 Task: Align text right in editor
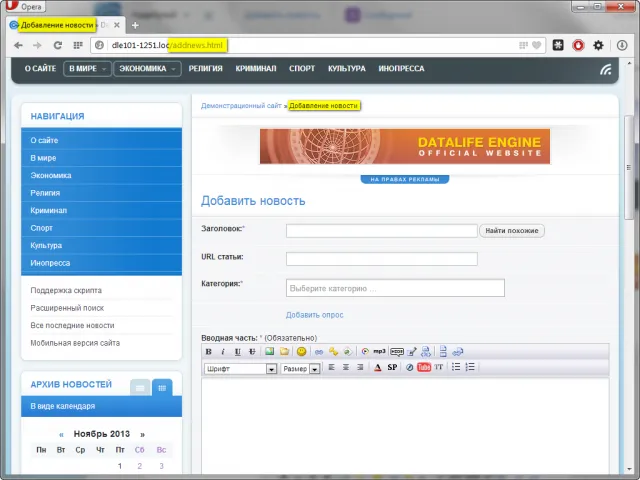pos(360,367)
